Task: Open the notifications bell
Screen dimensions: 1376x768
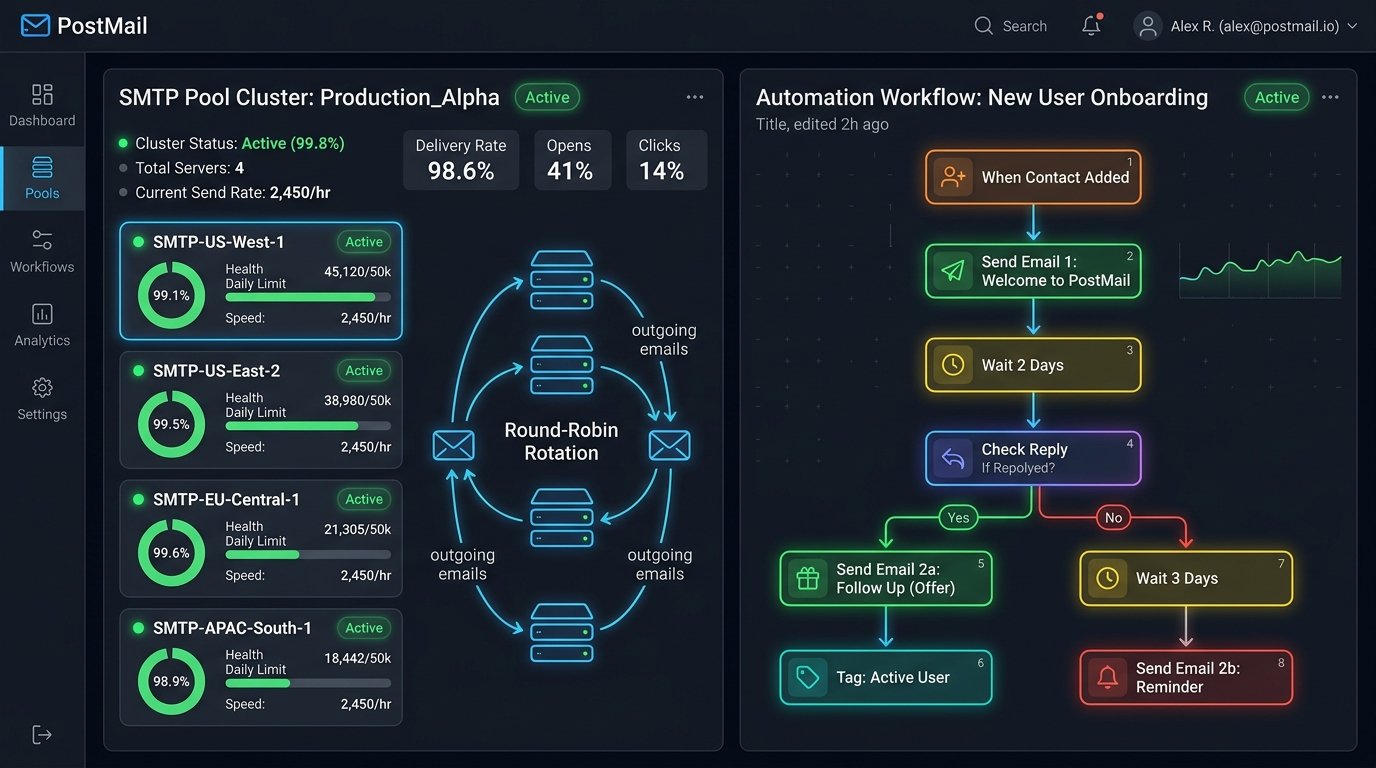Action: pos(1091,26)
